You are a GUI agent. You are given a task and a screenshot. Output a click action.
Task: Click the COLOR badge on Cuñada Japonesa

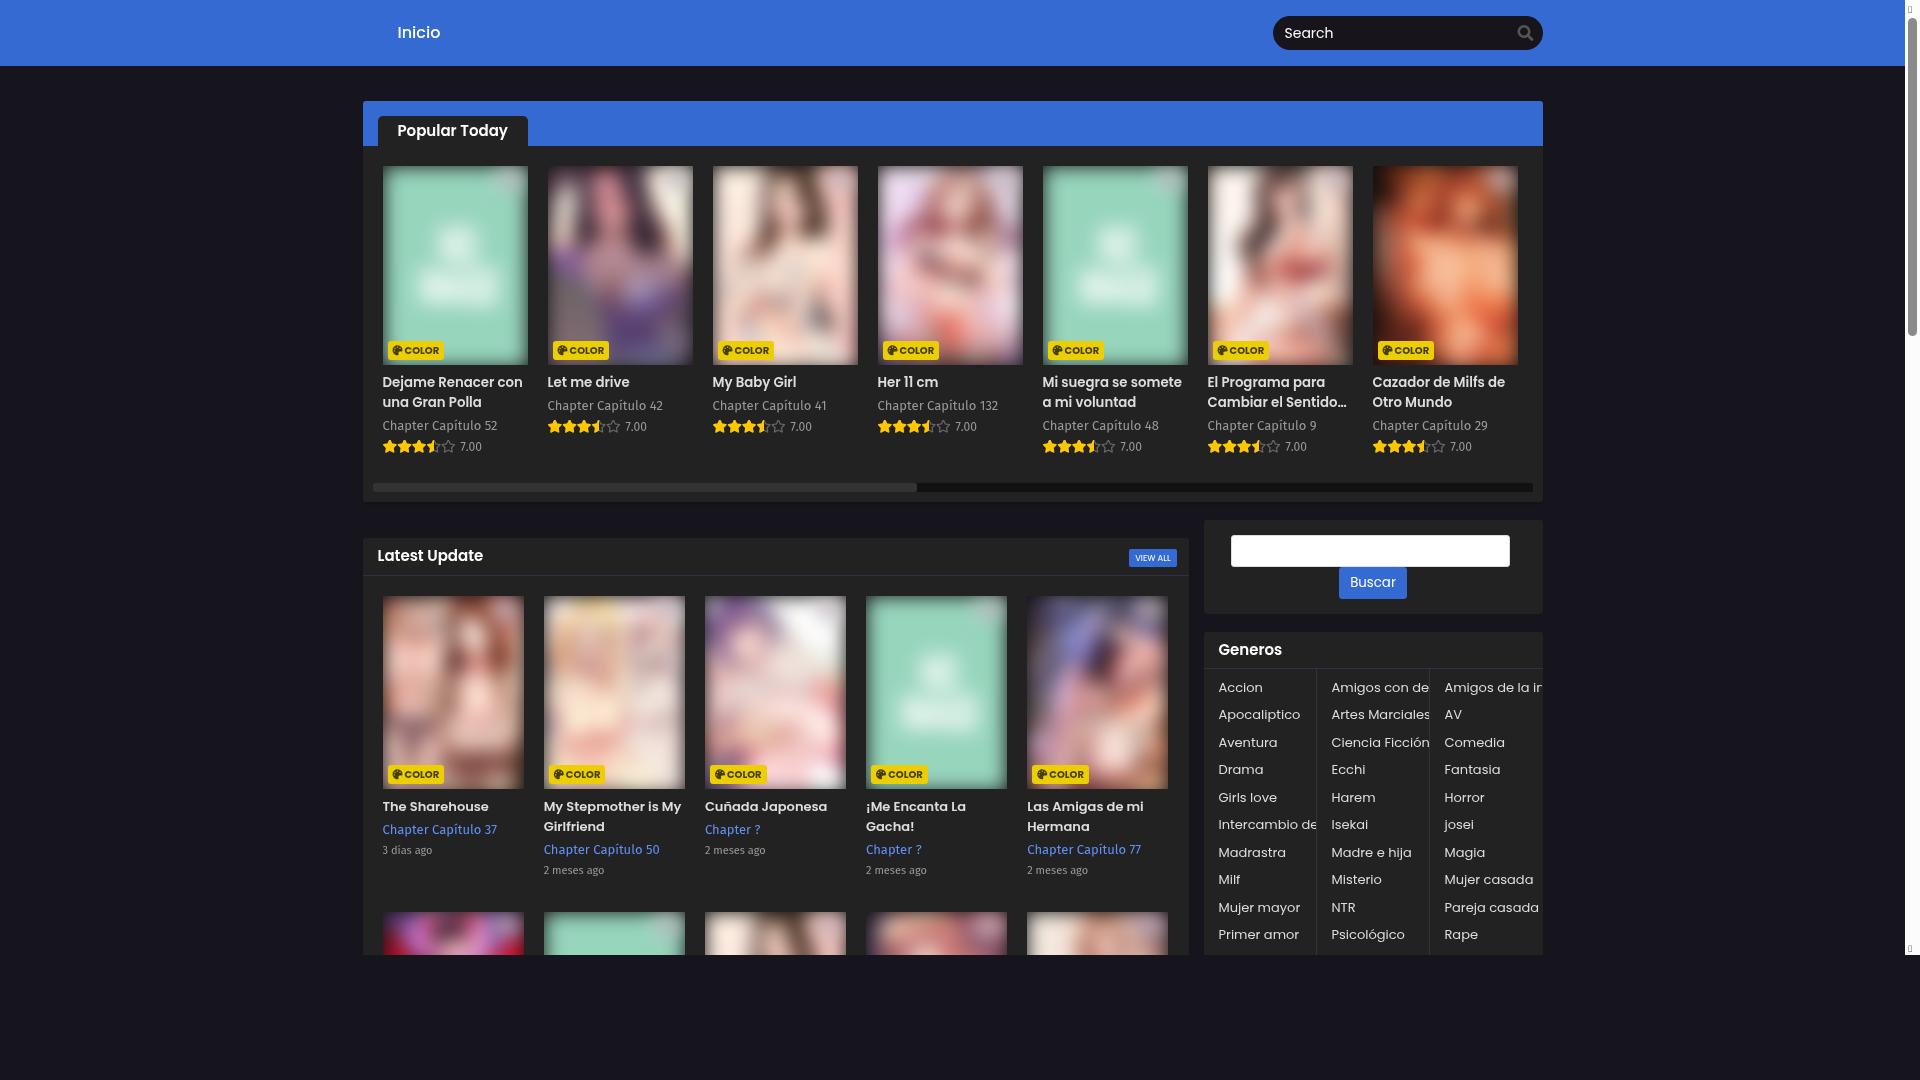[739, 774]
